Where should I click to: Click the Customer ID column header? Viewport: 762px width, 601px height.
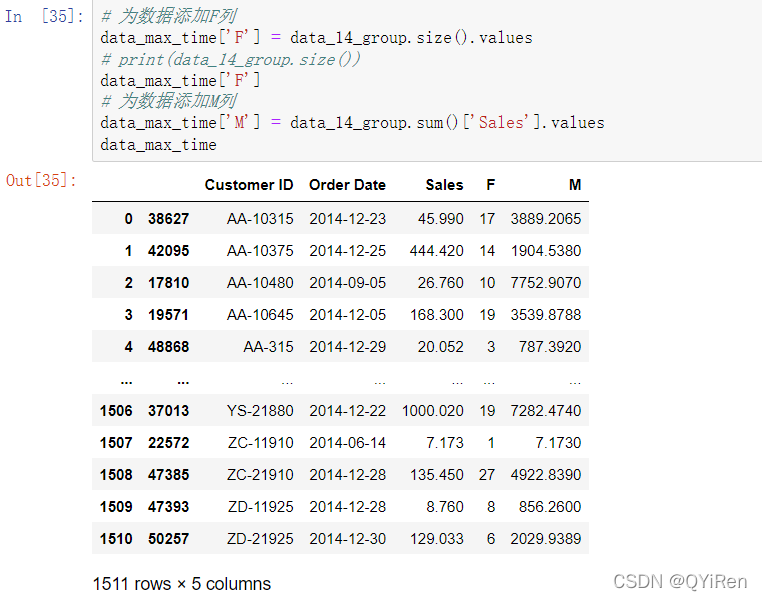pos(249,185)
